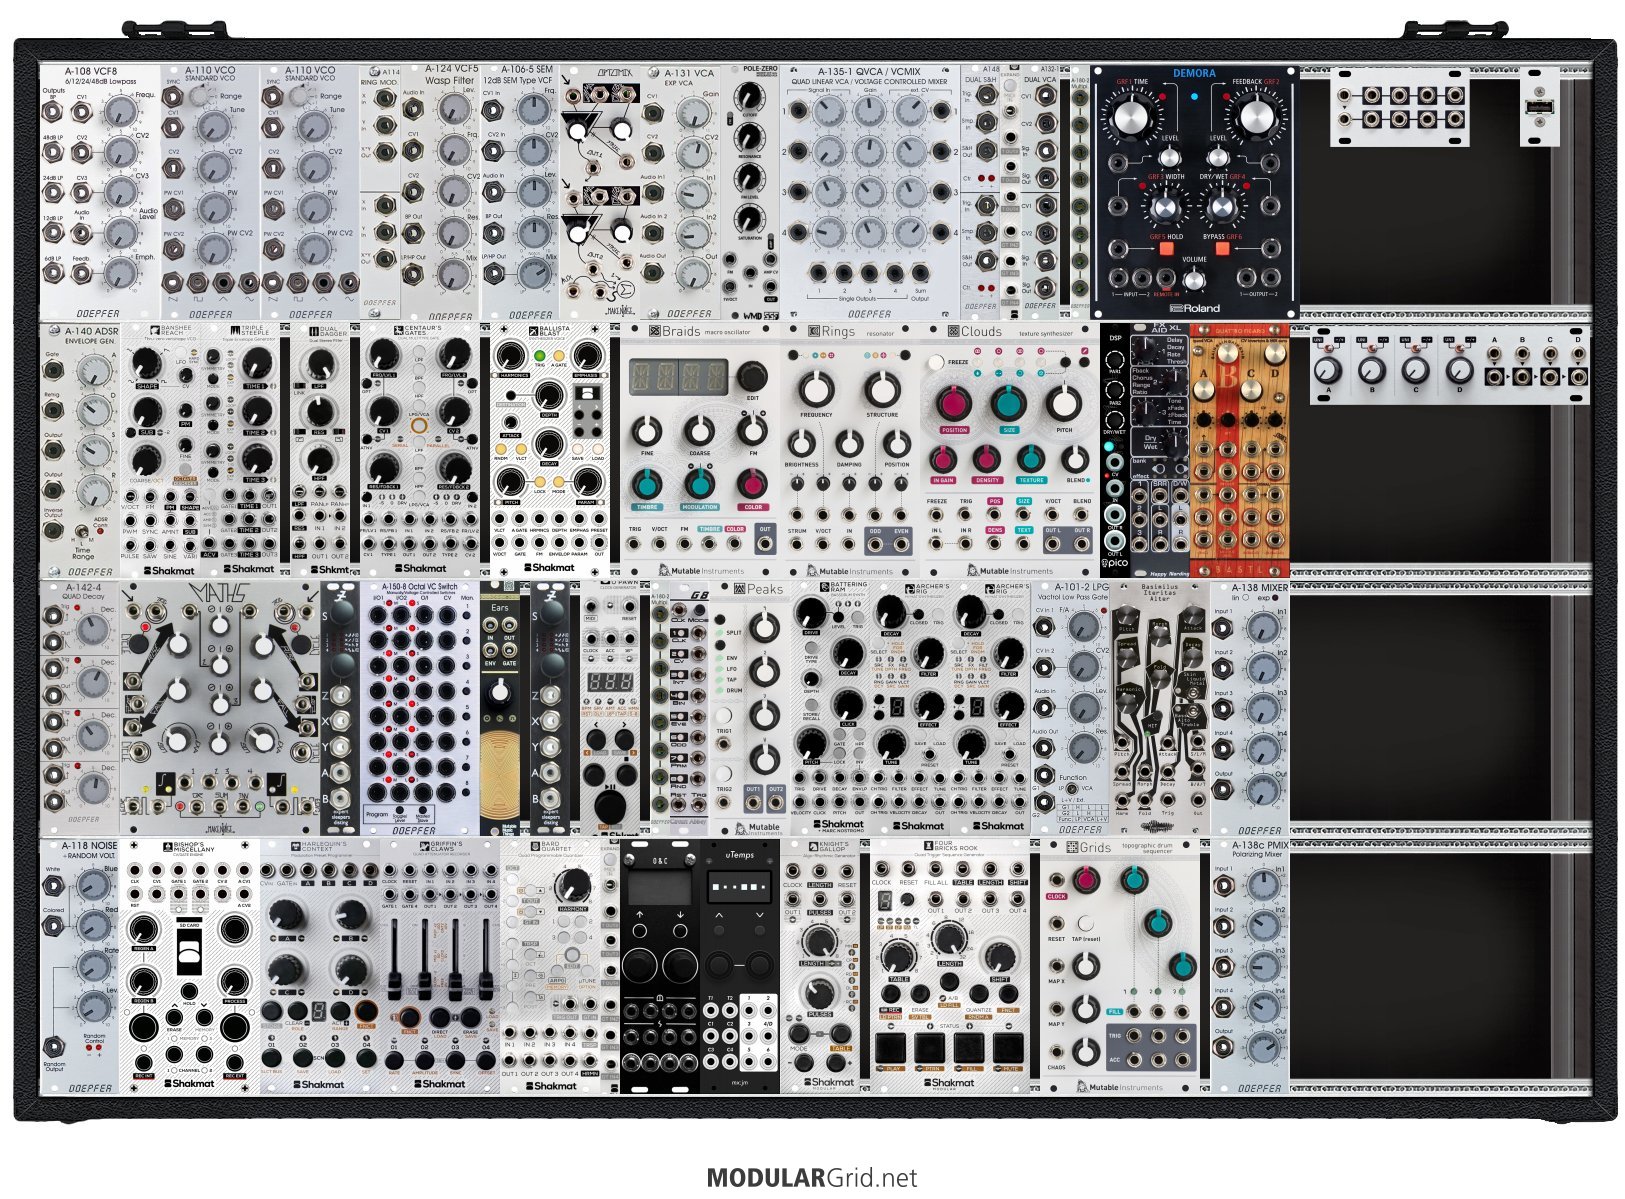Open the Peaks module
Screen dimensions: 1625x1199
750,708
